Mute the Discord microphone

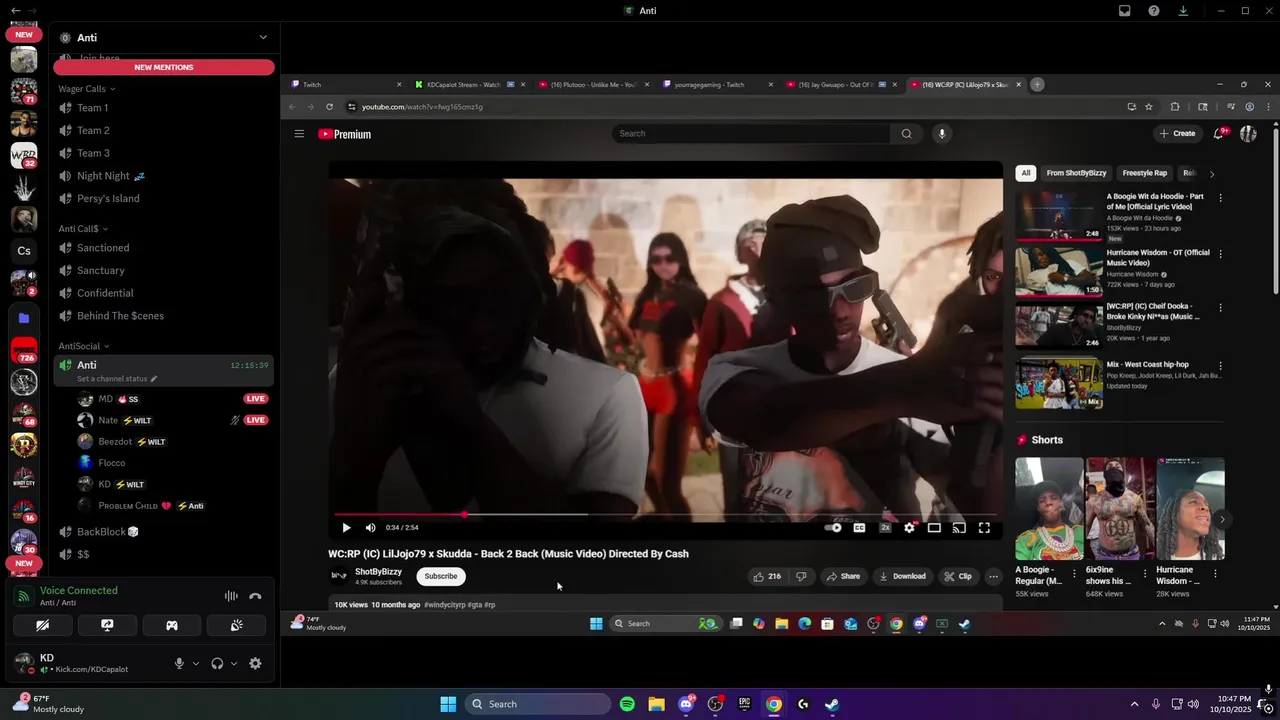pos(180,663)
